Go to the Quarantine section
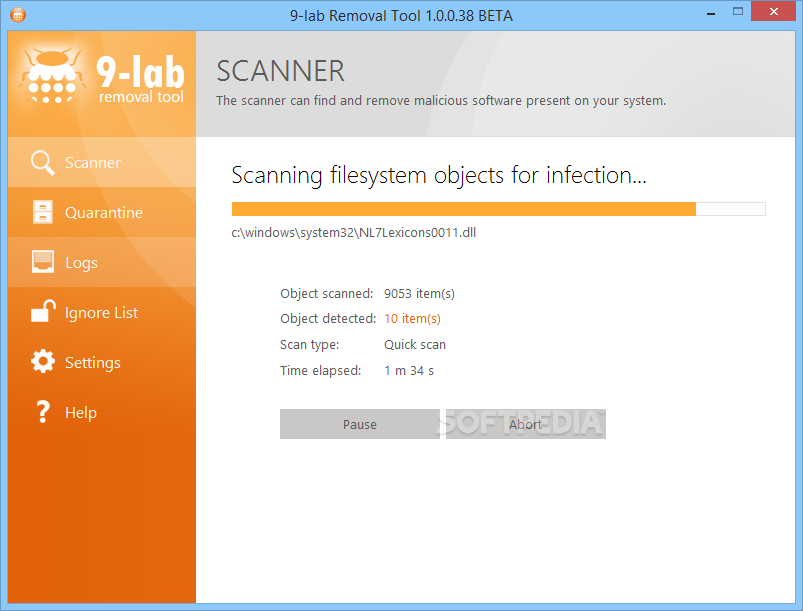The height and width of the screenshot is (611, 803). tap(102, 212)
